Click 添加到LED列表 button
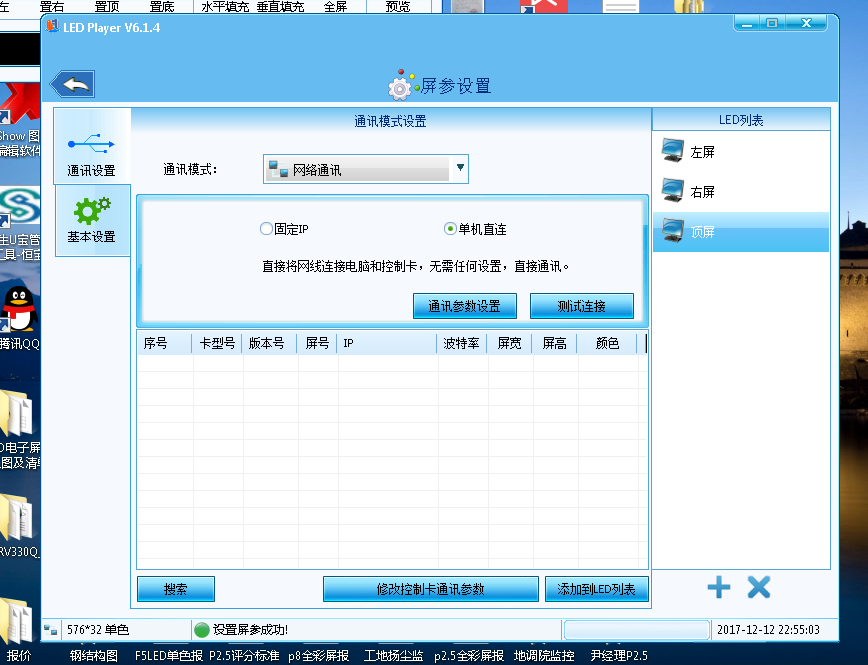868x665 pixels. (x=596, y=589)
